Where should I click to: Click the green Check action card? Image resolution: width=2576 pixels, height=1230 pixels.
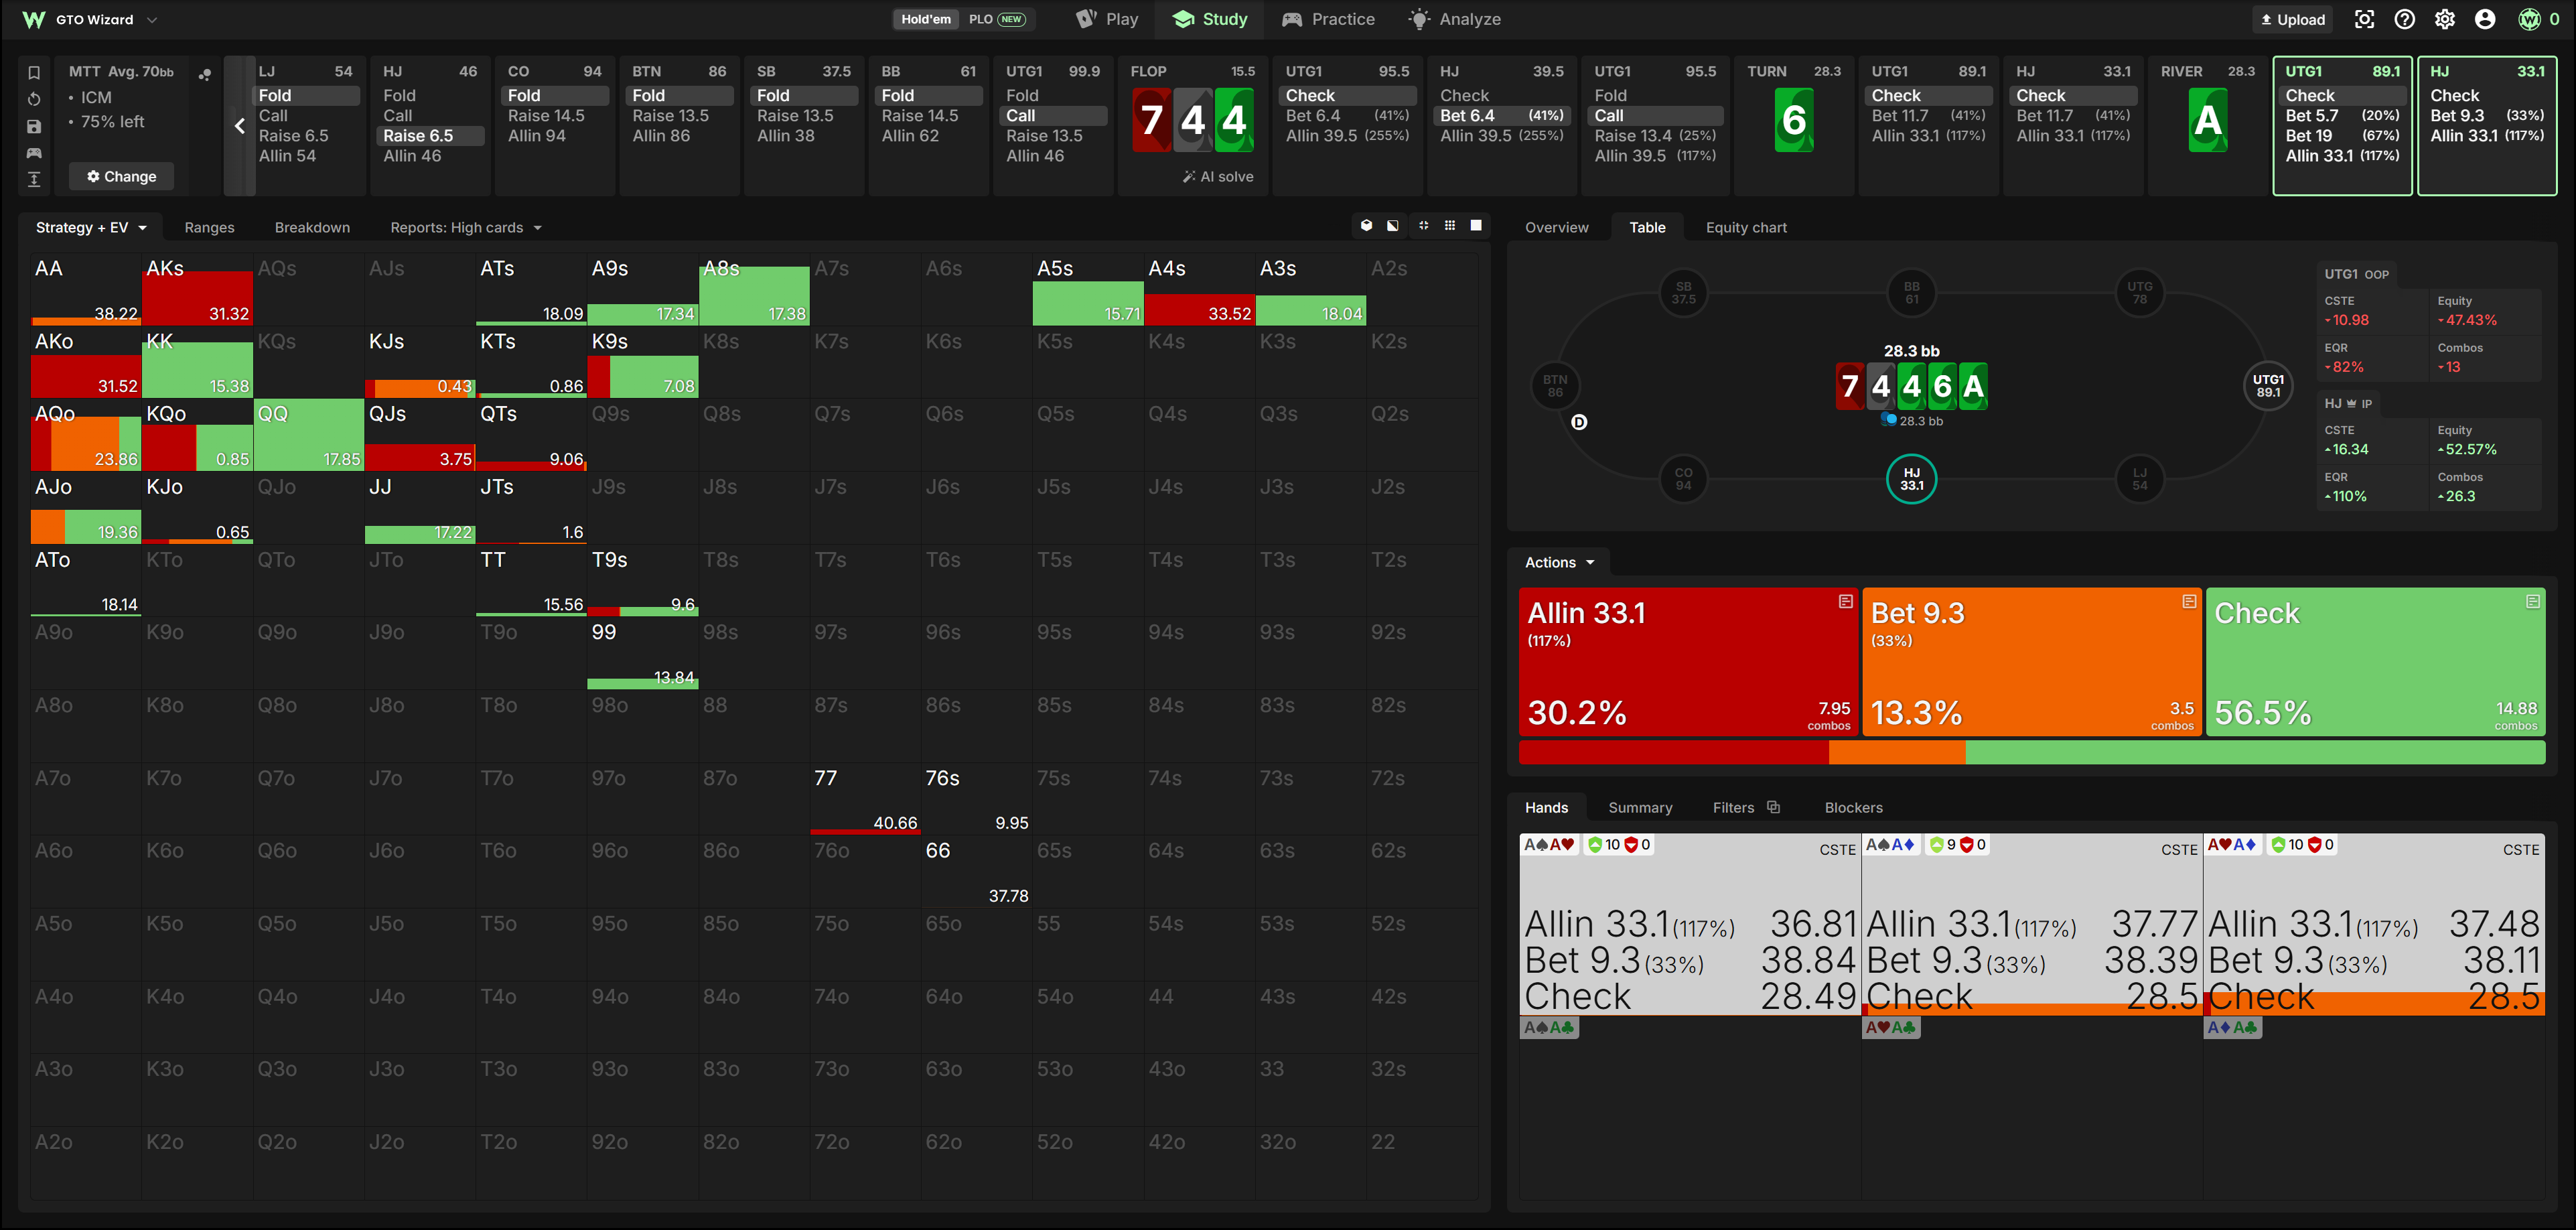point(2375,662)
